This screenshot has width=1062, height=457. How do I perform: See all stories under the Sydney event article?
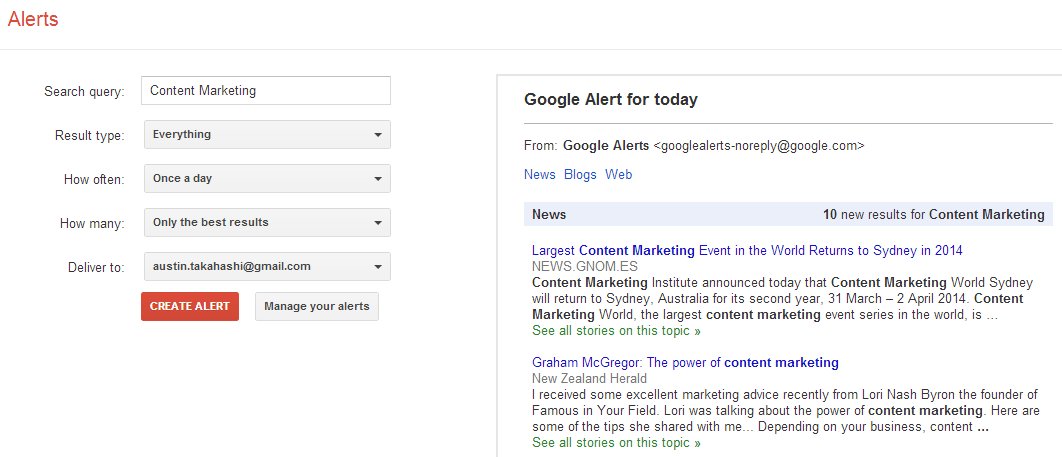616,330
